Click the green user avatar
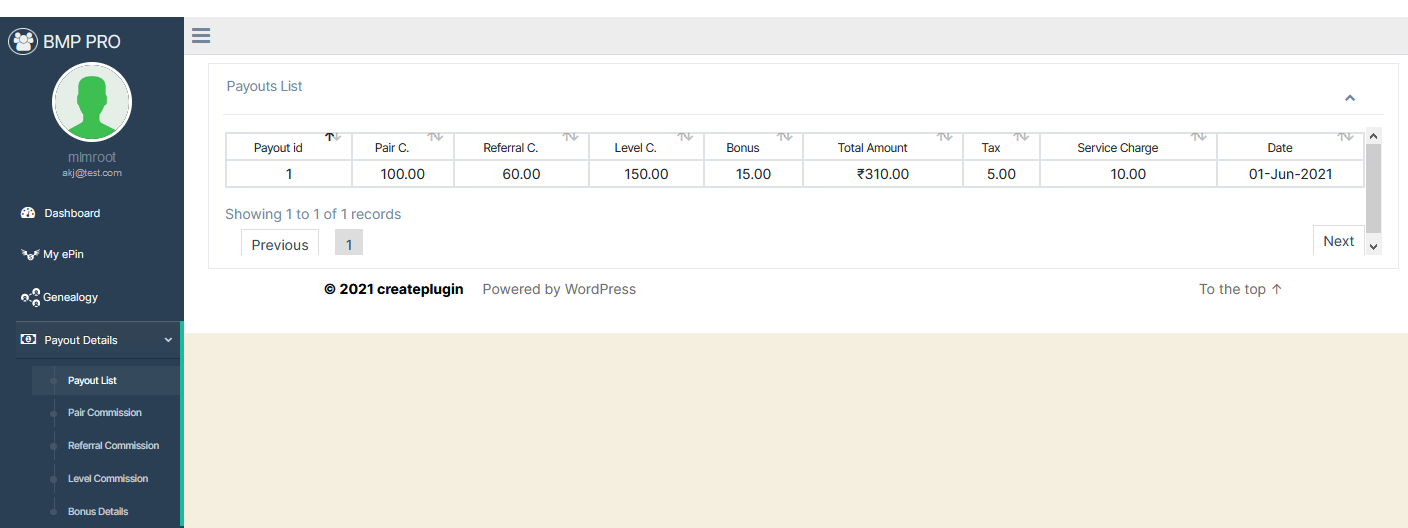The image size is (1408, 528). coord(92,102)
